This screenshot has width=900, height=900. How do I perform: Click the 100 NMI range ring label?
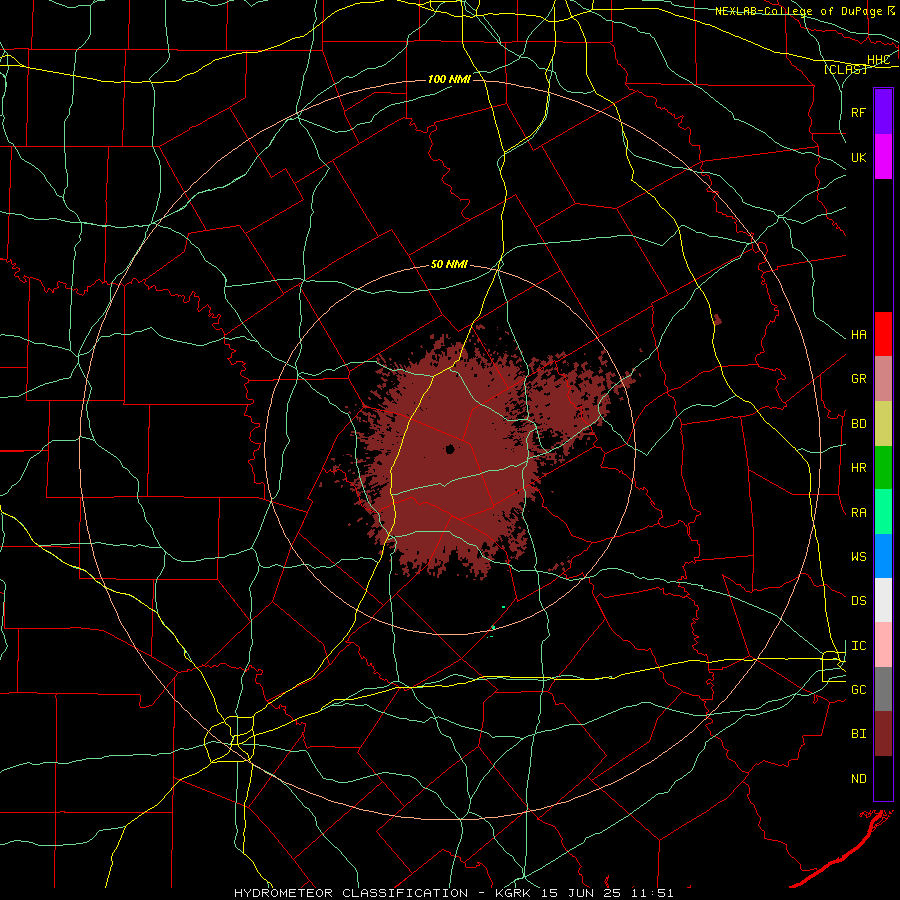(449, 79)
